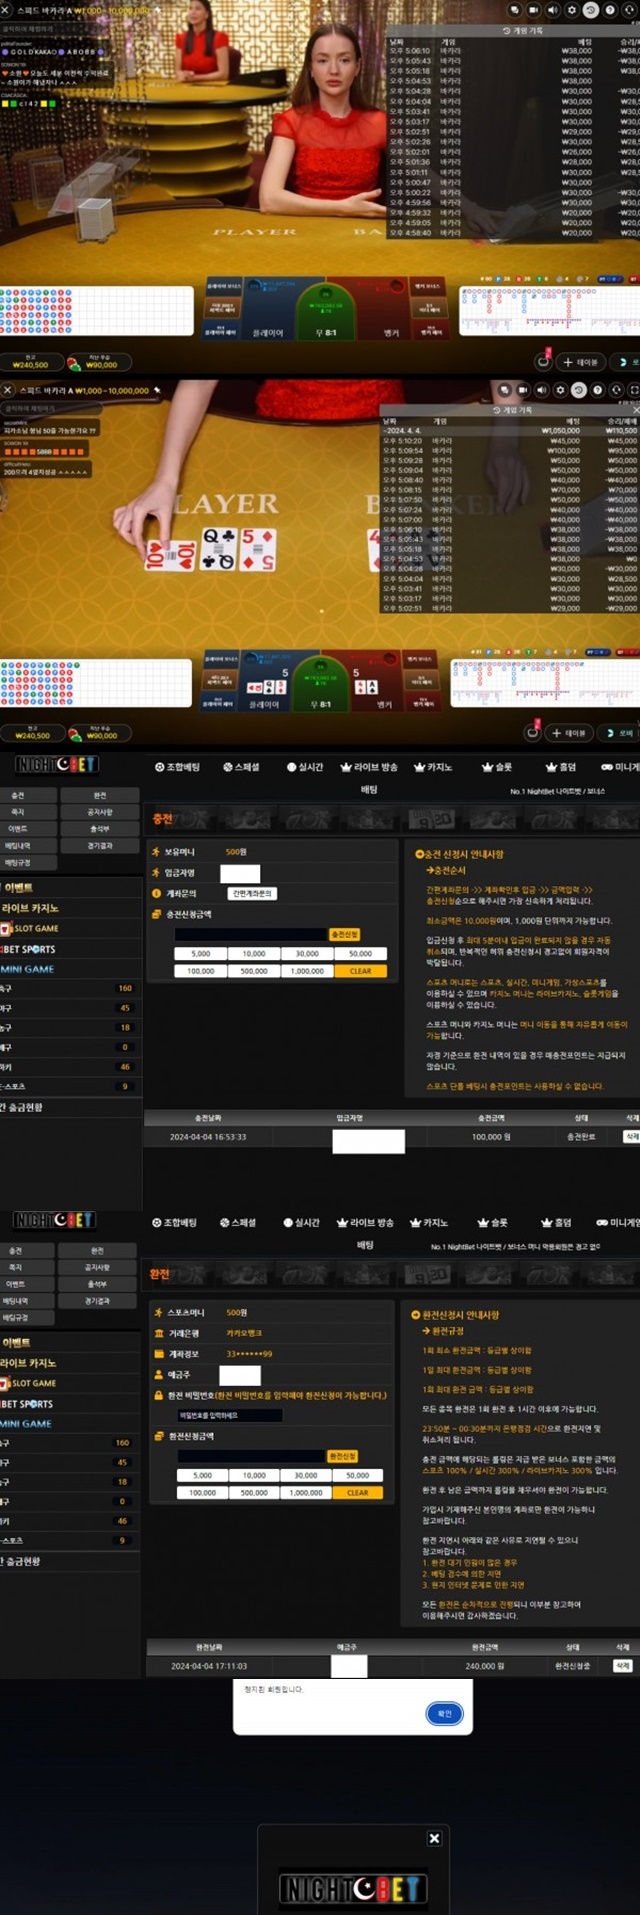
Task: Enter fullscreen in the lower baccarat window
Action: coord(633,390)
